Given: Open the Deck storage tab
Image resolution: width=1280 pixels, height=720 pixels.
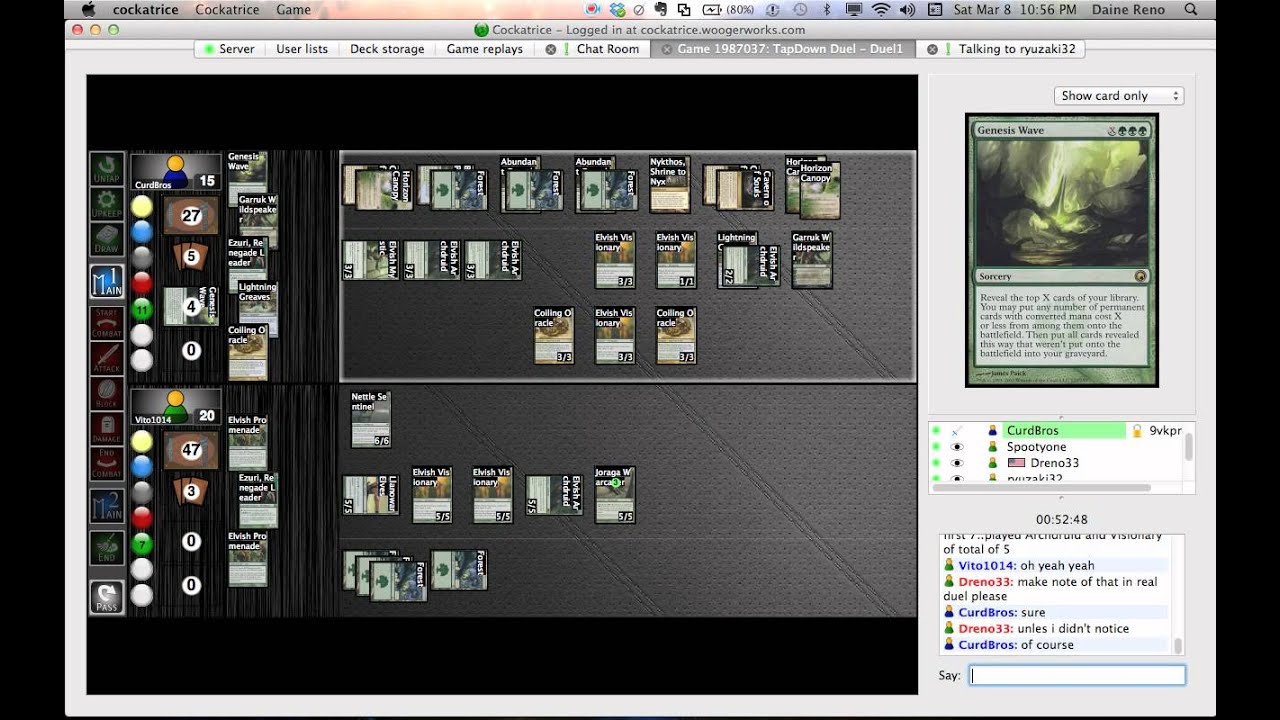Looking at the screenshot, I should pos(387,49).
